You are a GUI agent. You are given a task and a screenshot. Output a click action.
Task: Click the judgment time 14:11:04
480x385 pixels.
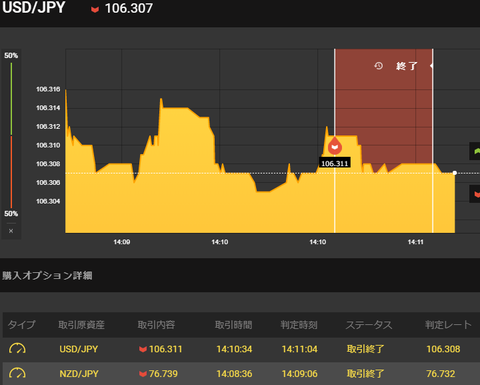coord(300,349)
